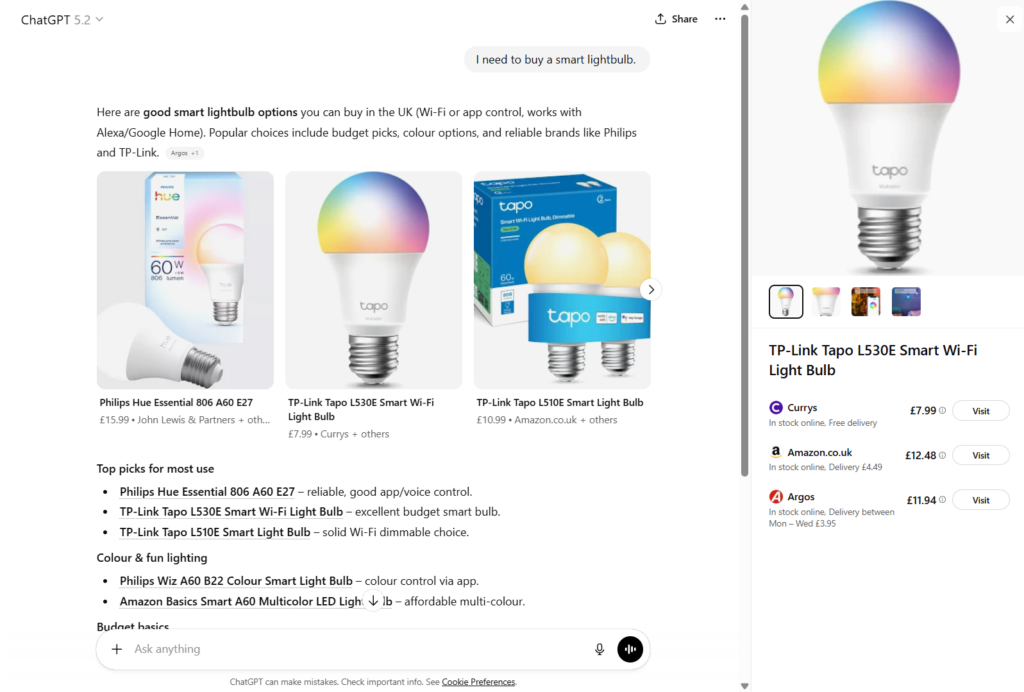
Task: Open the Philips Hue Essential 806 A60 E27 link
Action: pyautogui.click(x=207, y=491)
